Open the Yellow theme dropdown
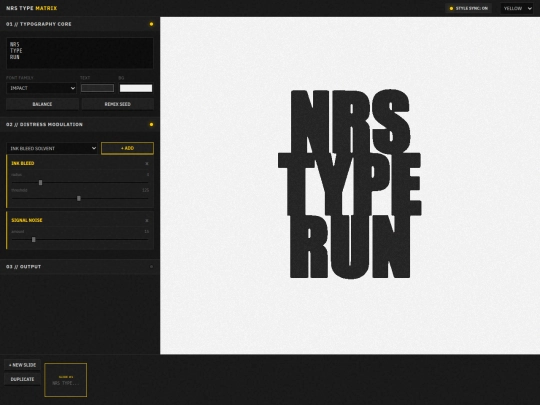The height and width of the screenshot is (405, 540). (517, 8)
